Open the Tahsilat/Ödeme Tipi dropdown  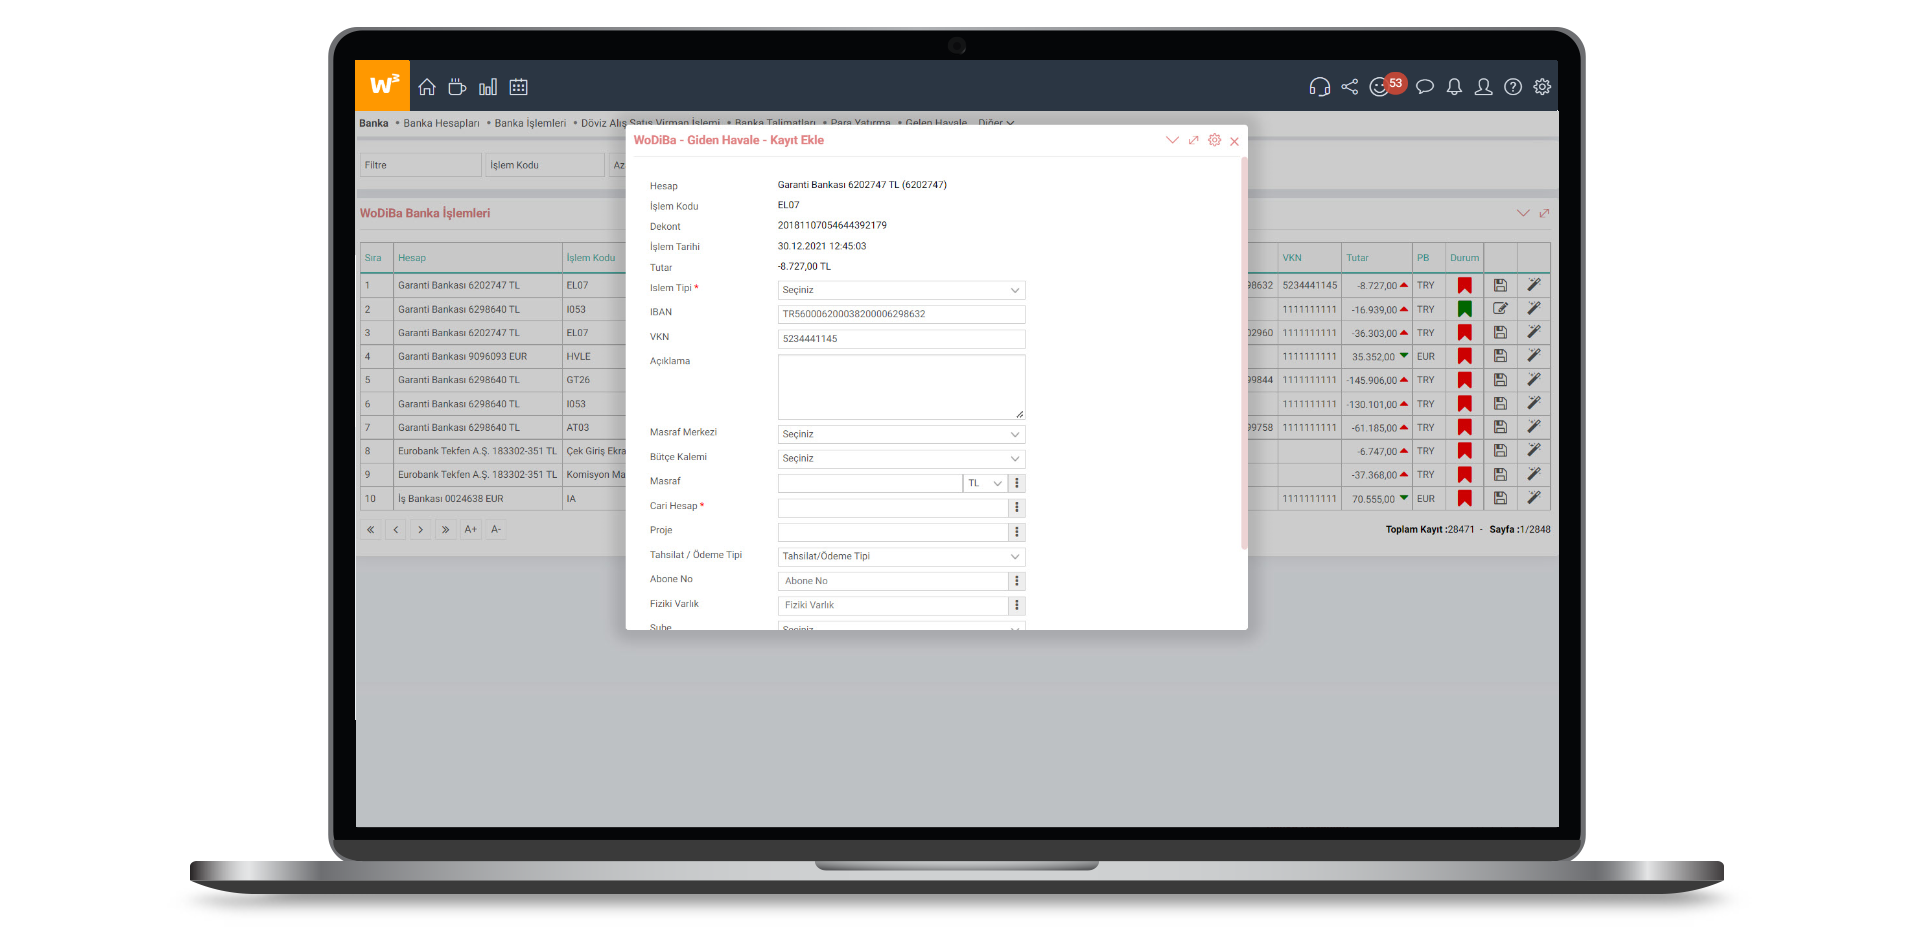point(901,556)
